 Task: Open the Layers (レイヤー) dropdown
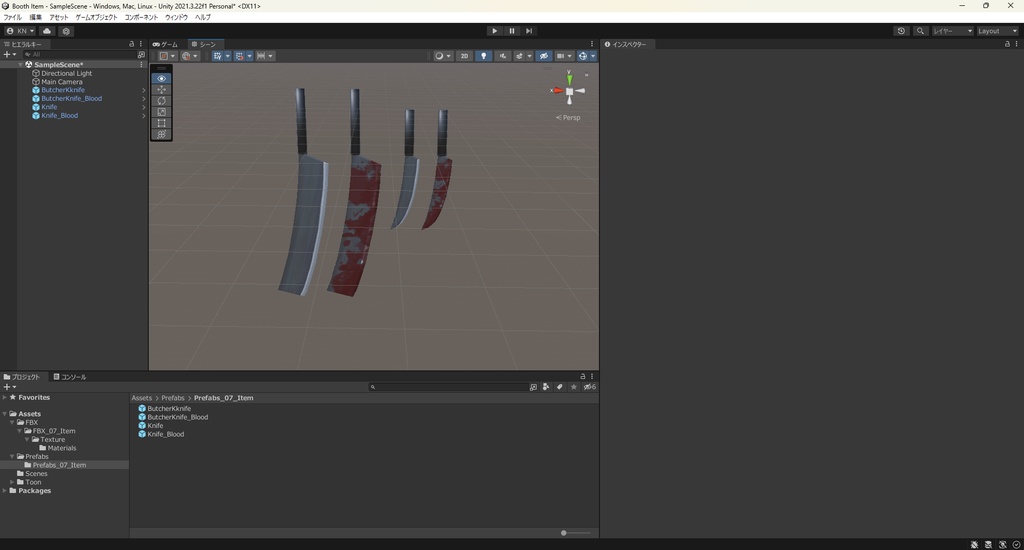[x=953, y=31]
